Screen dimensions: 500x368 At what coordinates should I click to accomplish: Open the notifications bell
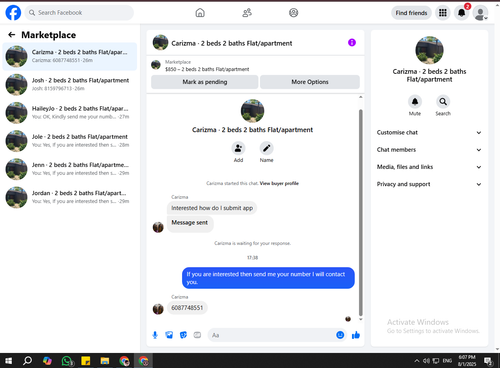pyautogui.click(x=462, y=13)
